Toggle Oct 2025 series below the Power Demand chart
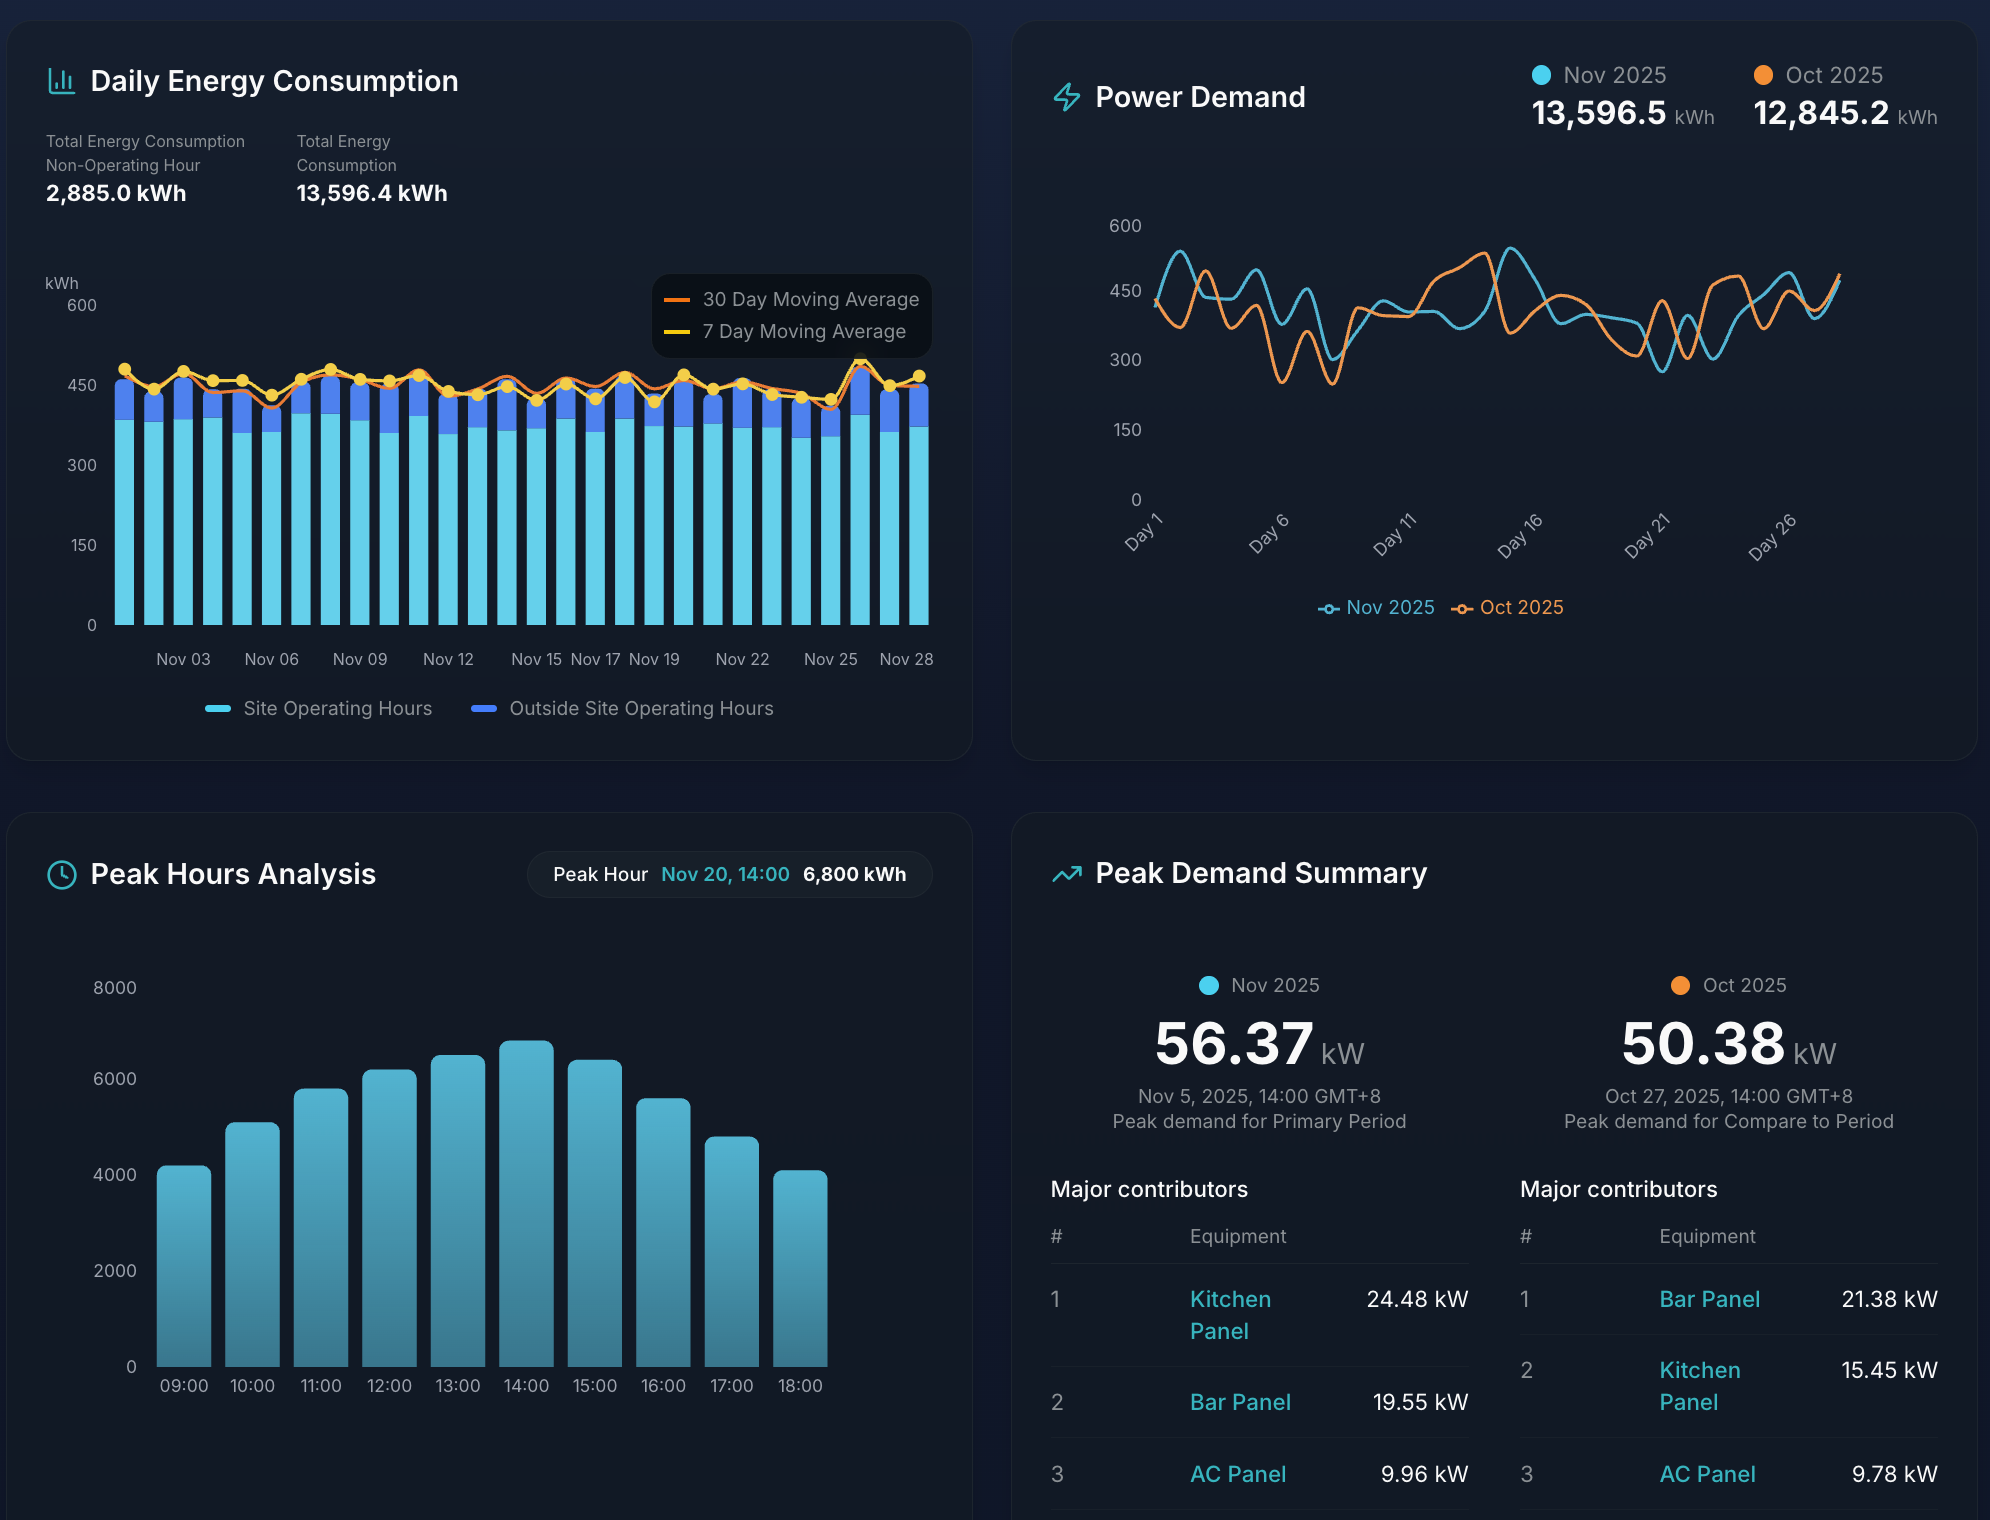This screenshot has height=1520, width=1990. tap(1506, 607)
